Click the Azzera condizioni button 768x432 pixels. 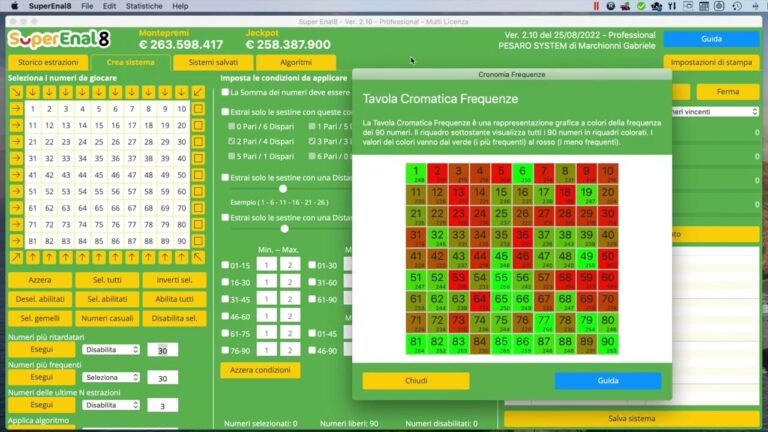click(x=260, y=370)
